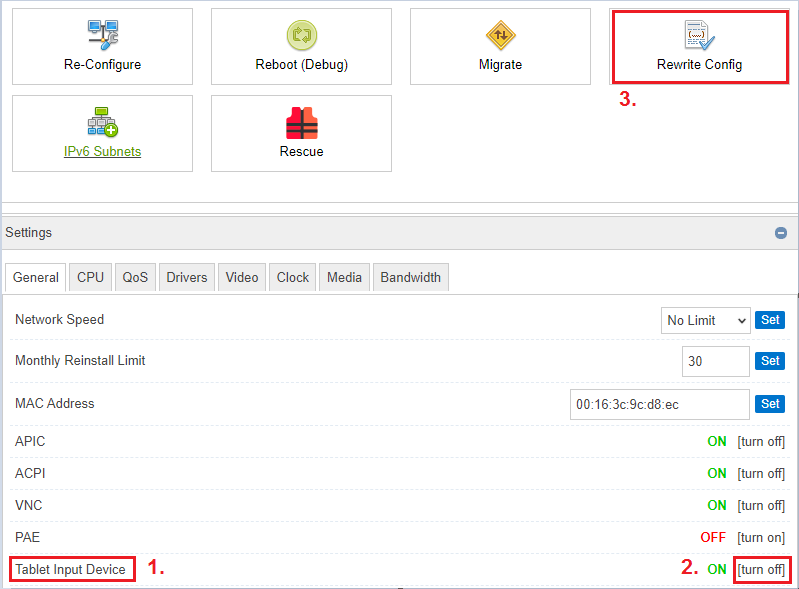Click the Re-Configure network icon
This screenshot has width=799, height=589.
[102, 35]
